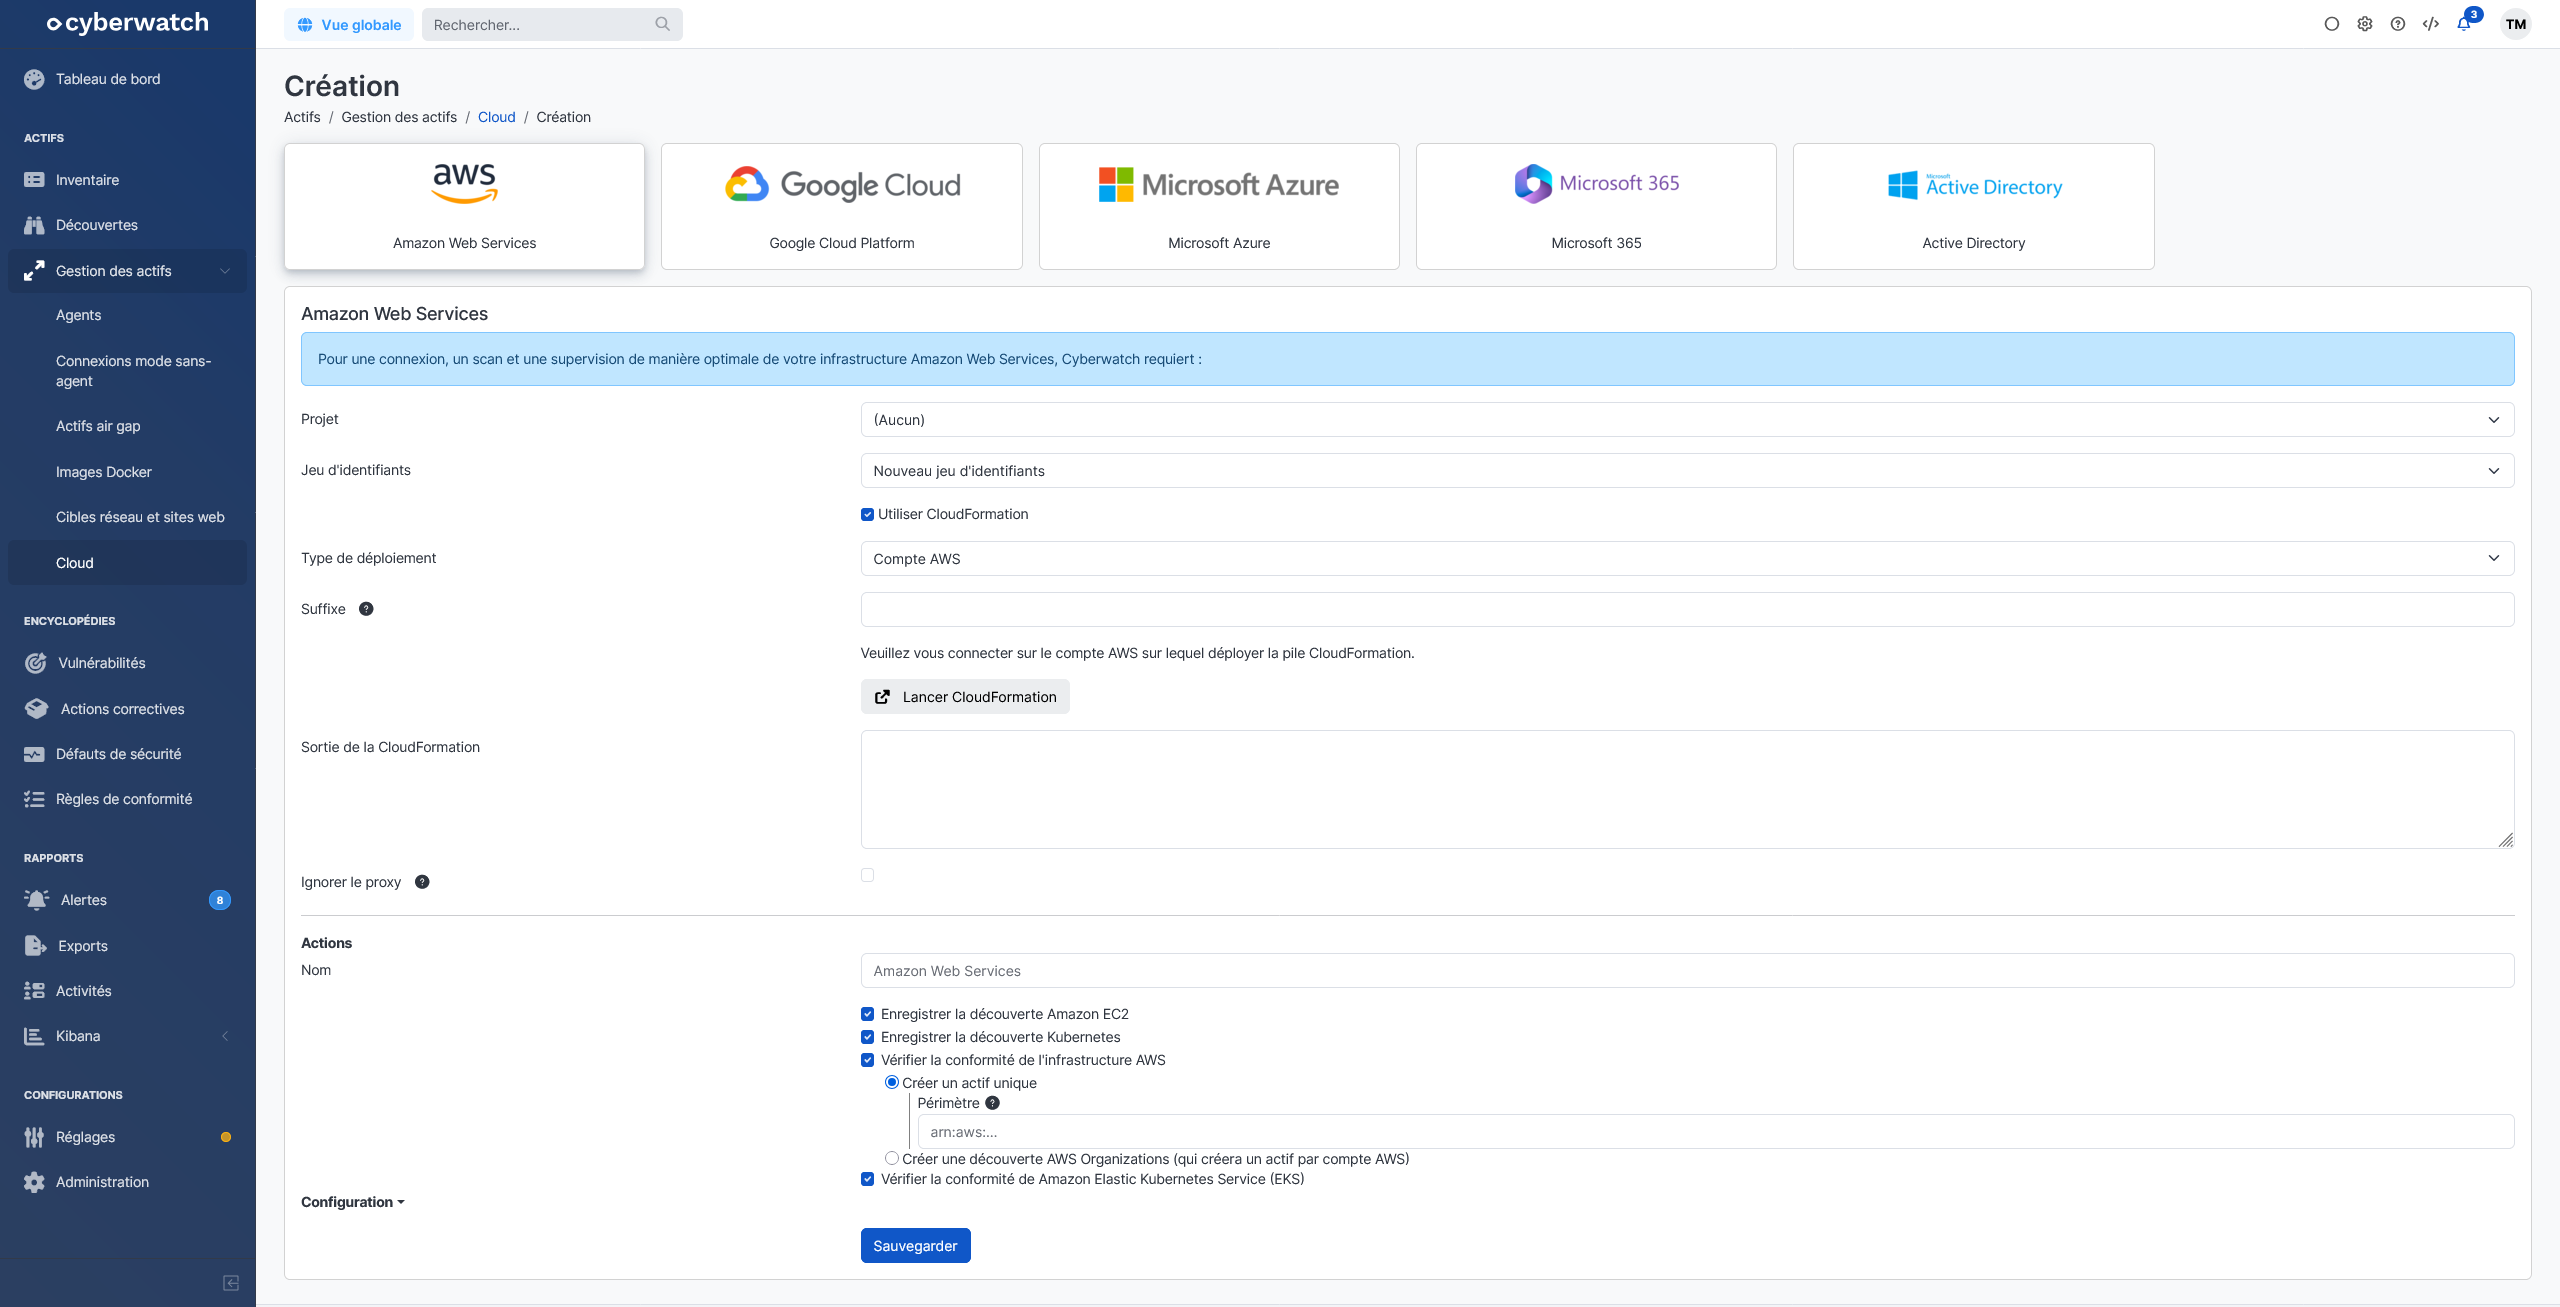Click the notifications bell icon
Screen dimensions: 2560x1307
(x=2464, y=24)
